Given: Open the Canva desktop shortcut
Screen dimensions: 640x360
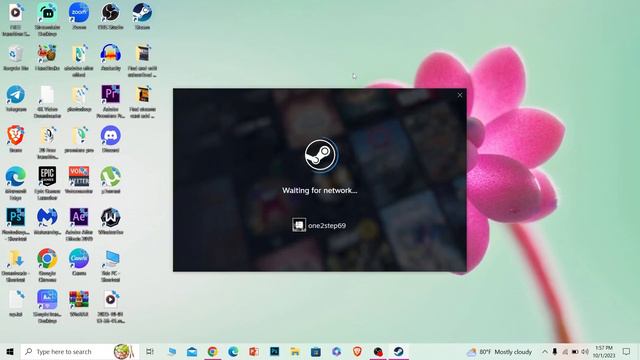Looking at the screenshot, I should 79,262.
